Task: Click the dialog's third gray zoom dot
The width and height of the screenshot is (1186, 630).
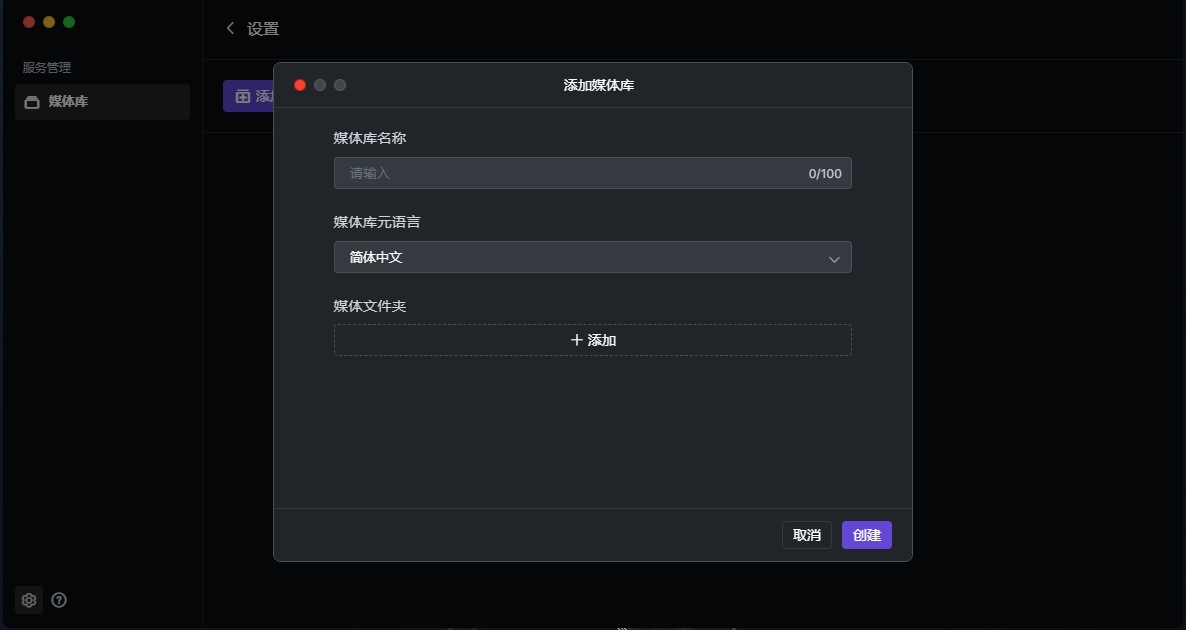Action: tap(340, 85)
